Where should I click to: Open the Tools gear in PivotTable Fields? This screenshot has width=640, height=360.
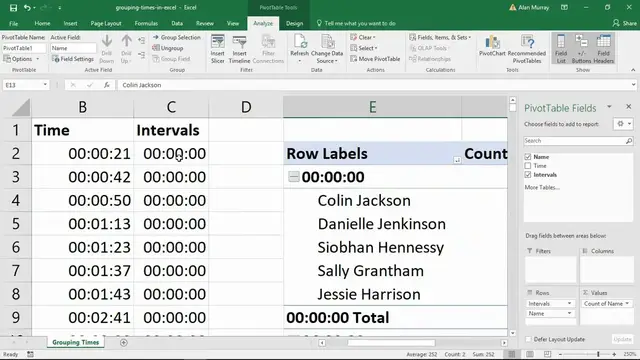[623, 124]
